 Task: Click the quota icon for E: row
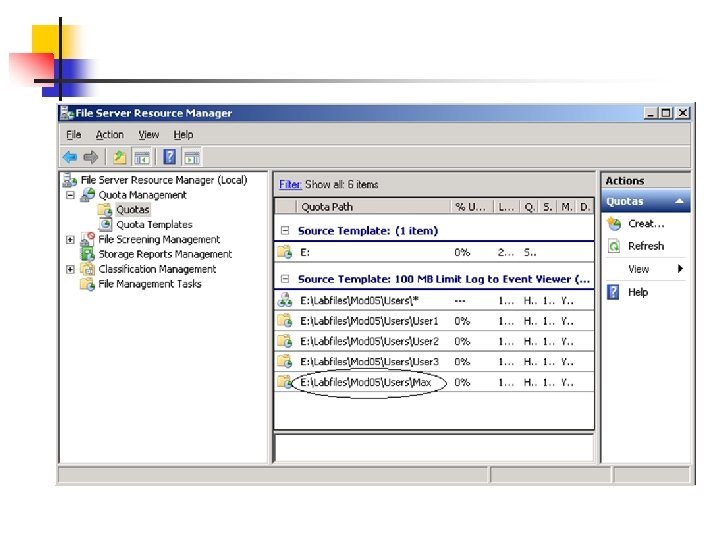point(285,252)
